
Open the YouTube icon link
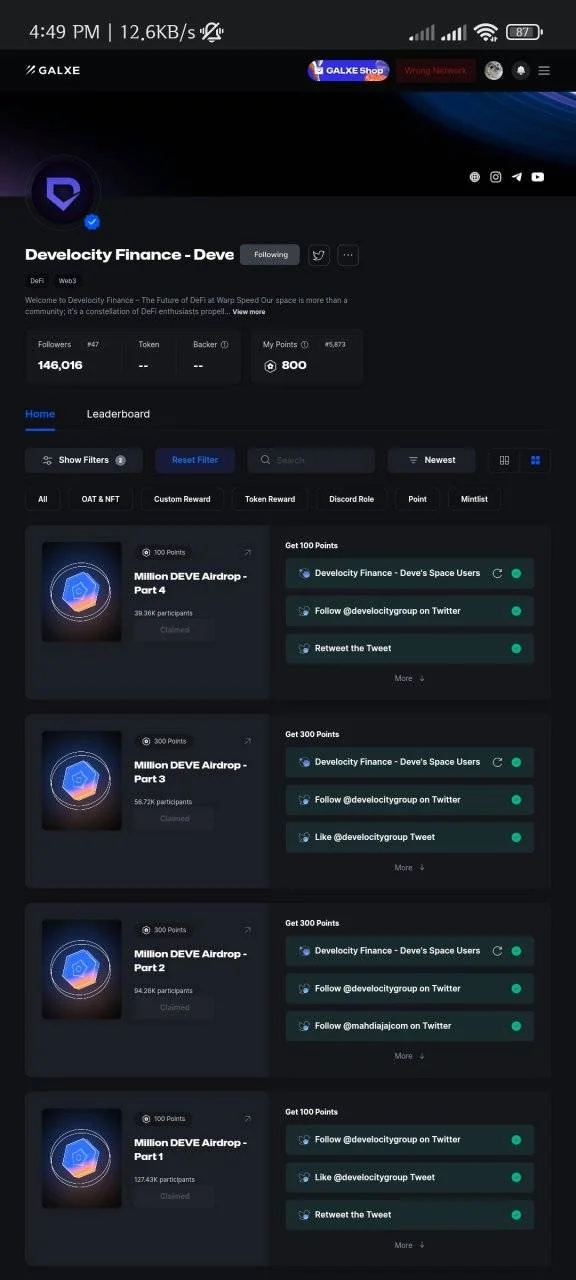(x=538, y=177)
